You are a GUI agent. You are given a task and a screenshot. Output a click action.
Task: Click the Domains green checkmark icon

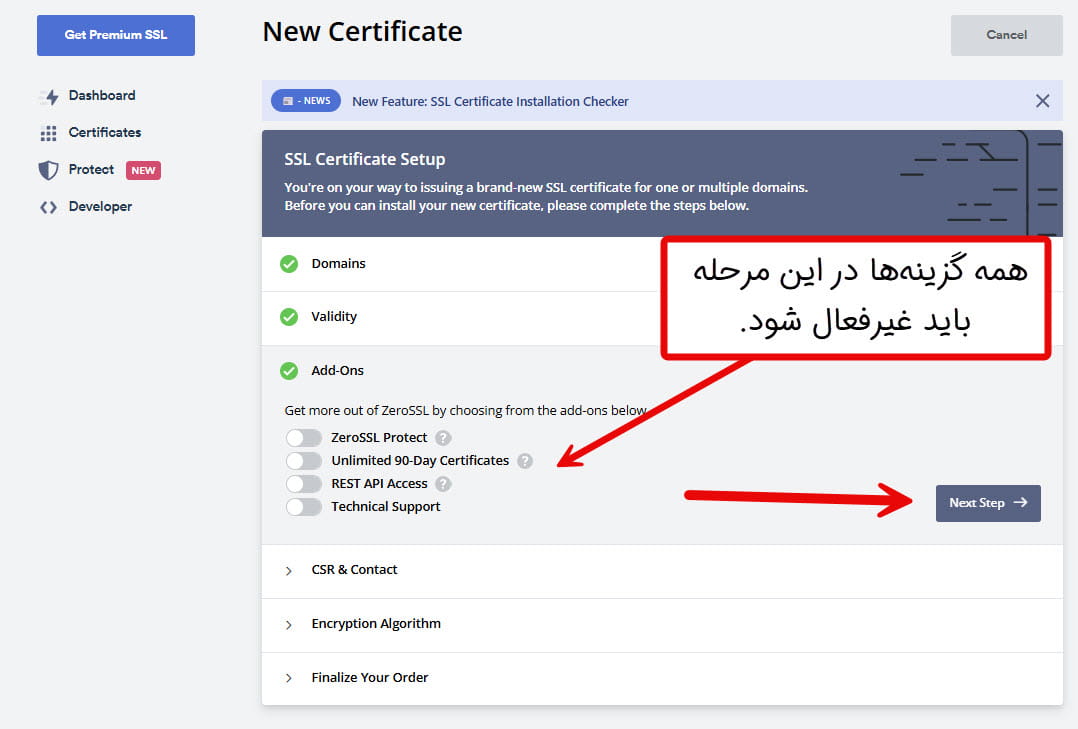[289, 264]
